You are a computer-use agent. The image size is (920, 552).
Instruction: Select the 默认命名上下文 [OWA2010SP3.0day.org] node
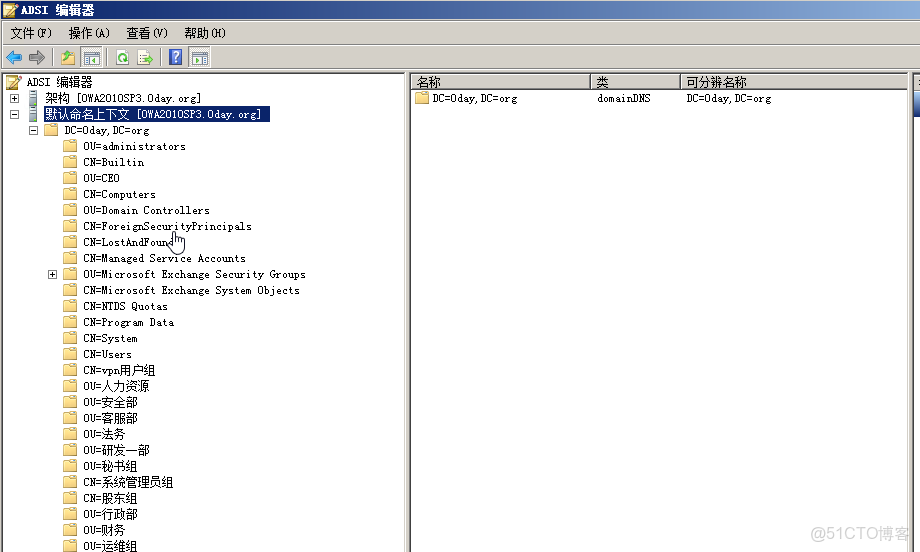pos(157,114)
